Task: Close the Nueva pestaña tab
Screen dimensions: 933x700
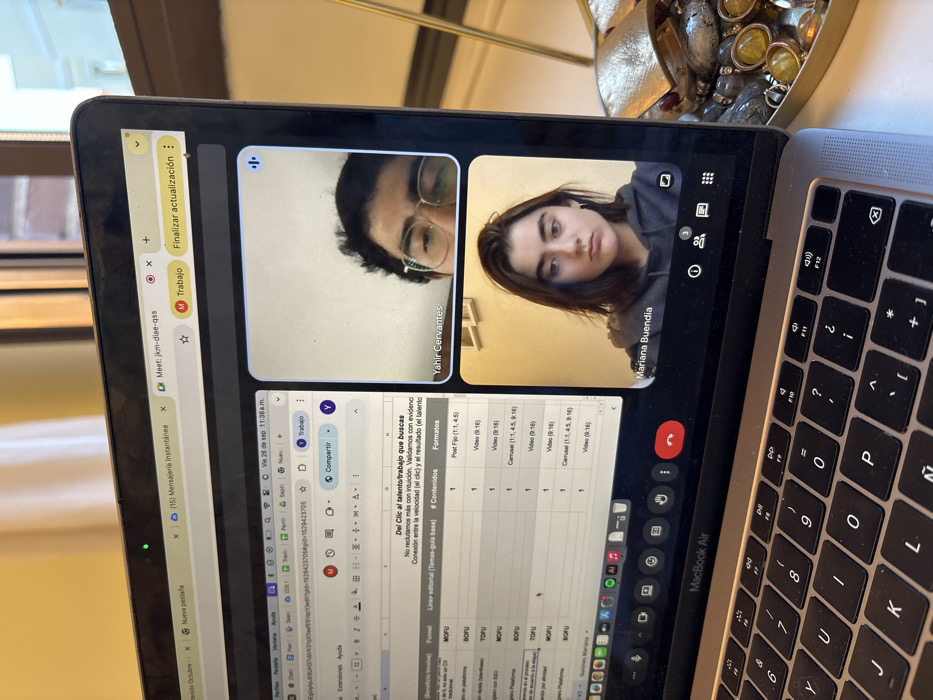Action: point(176,536)
